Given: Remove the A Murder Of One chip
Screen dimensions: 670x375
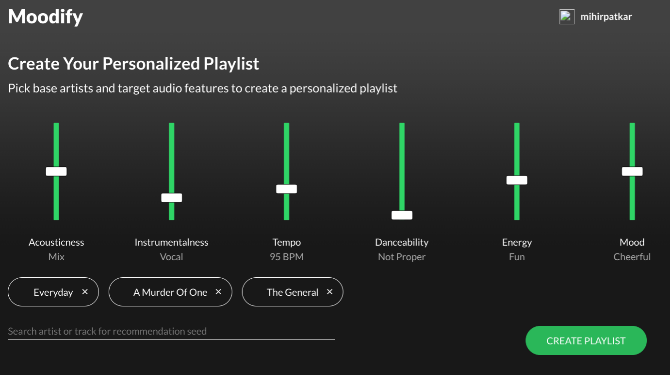Looking at the screenshot, I should [218, 292].
